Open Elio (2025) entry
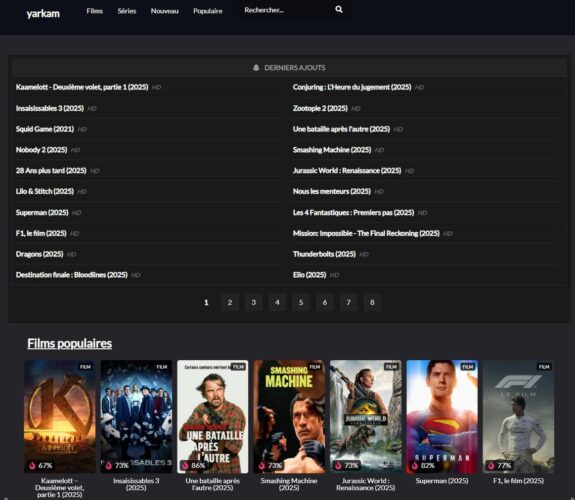 (310, 275)
